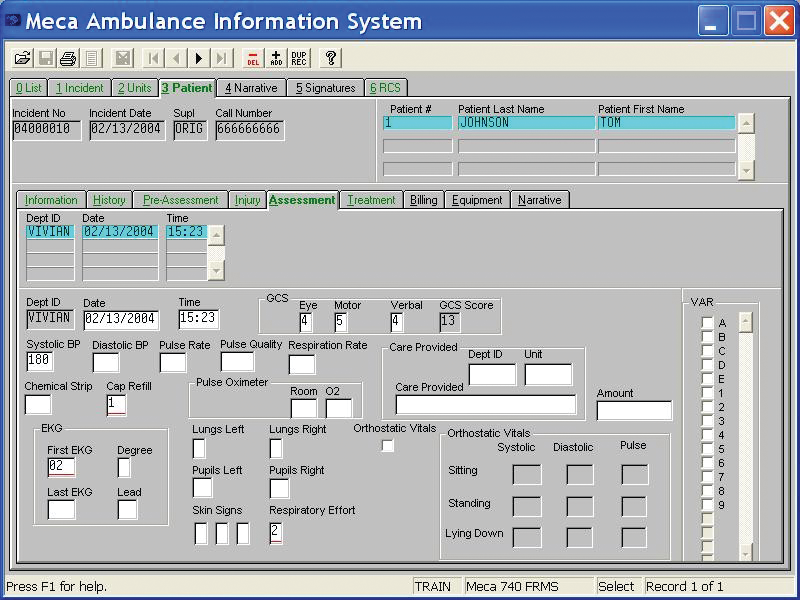Click the Open folder toolbar icon
This screenshot has width=800, height=600.
(22, 59)
